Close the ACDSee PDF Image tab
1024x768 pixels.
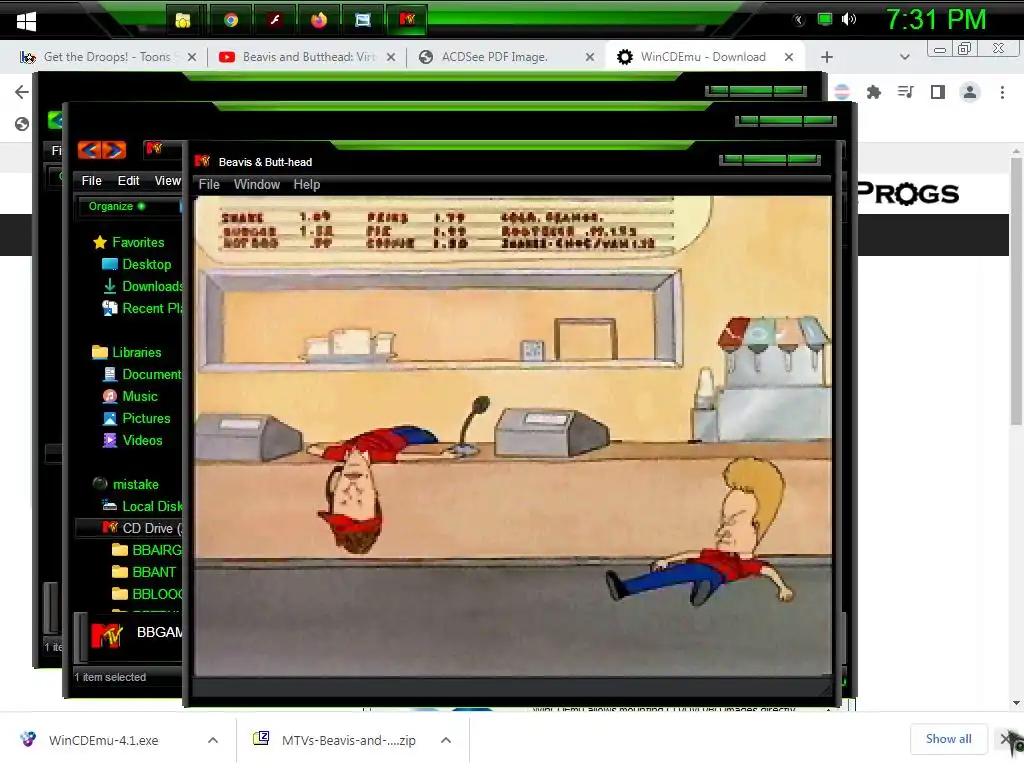[x=590, y=57]
